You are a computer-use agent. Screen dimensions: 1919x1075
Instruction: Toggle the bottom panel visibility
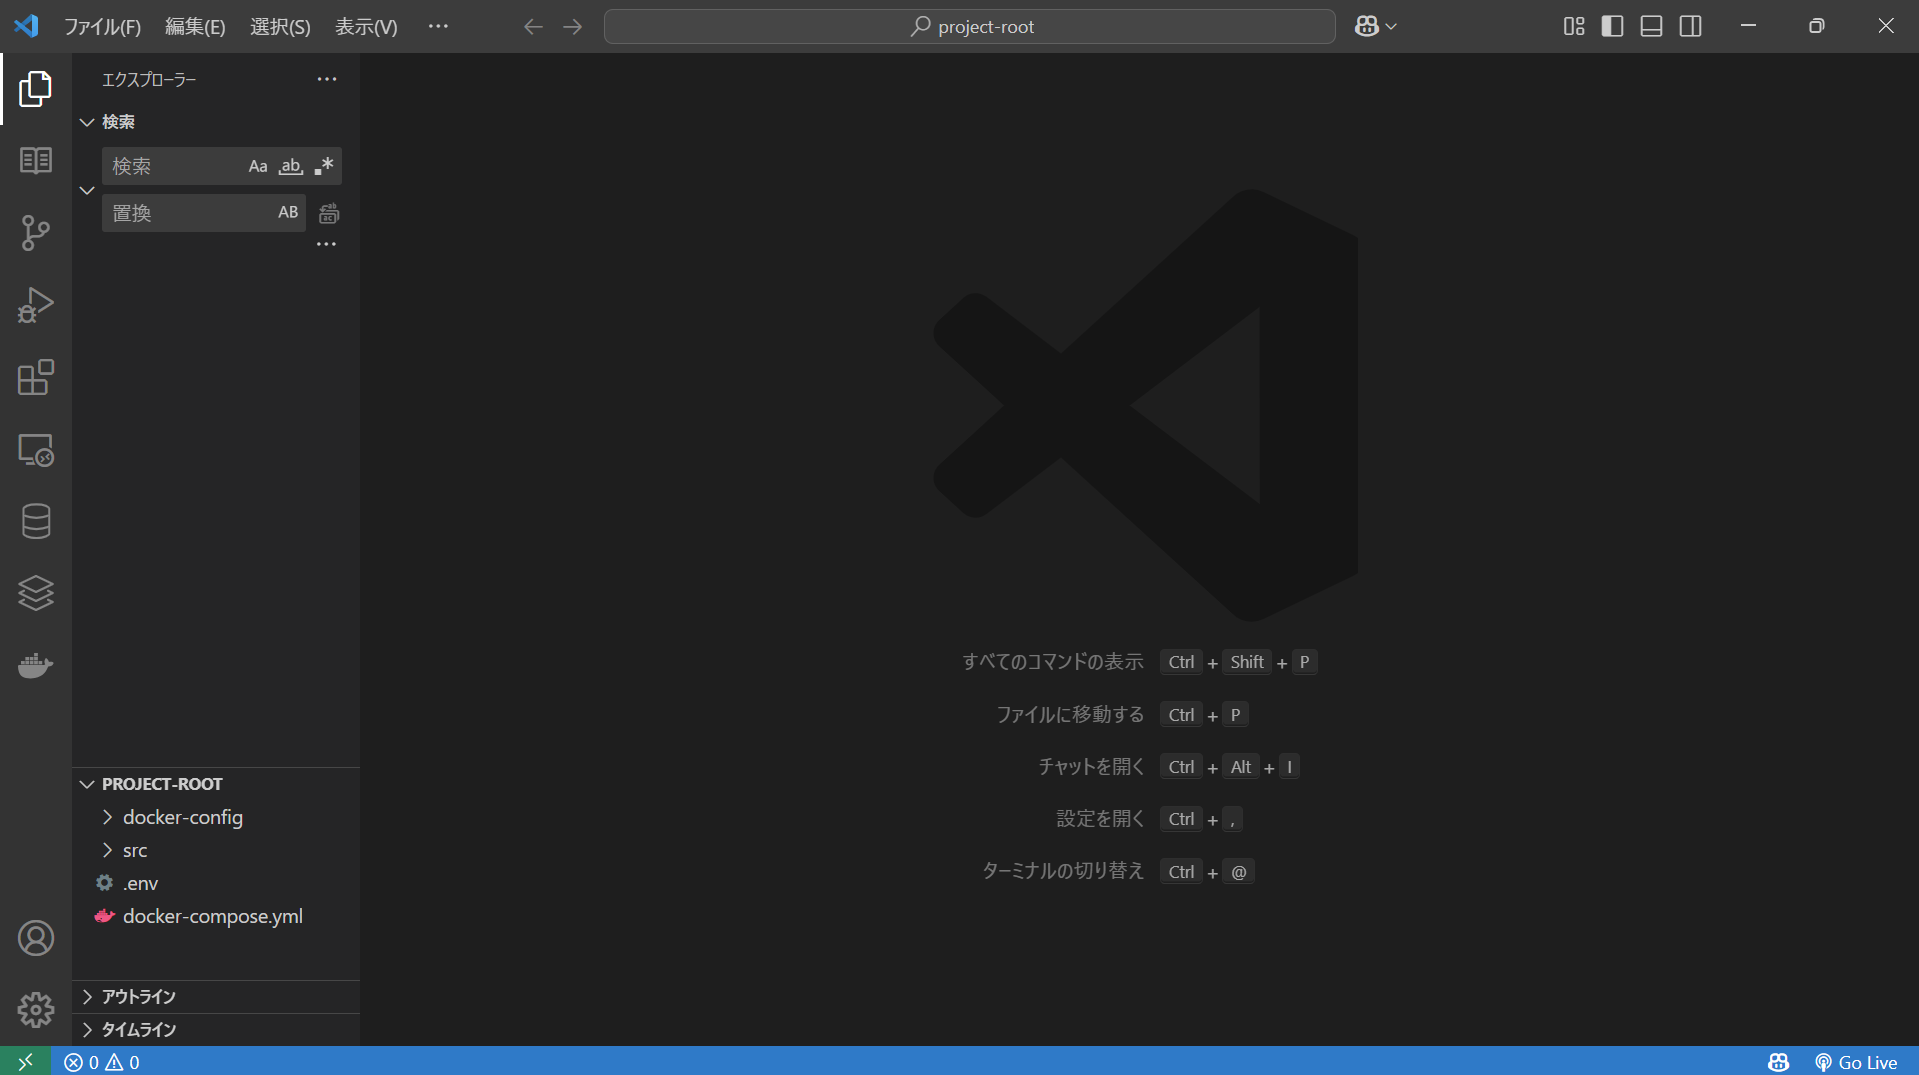[1652, 27]
